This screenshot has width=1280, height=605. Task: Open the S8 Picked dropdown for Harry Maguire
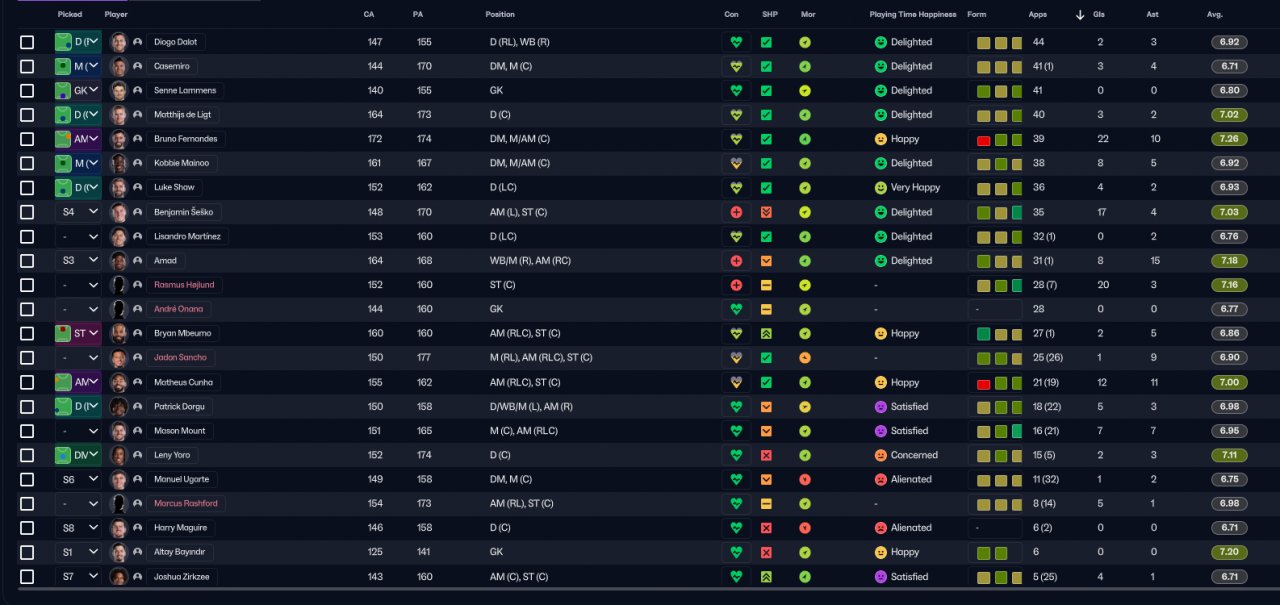78,528
